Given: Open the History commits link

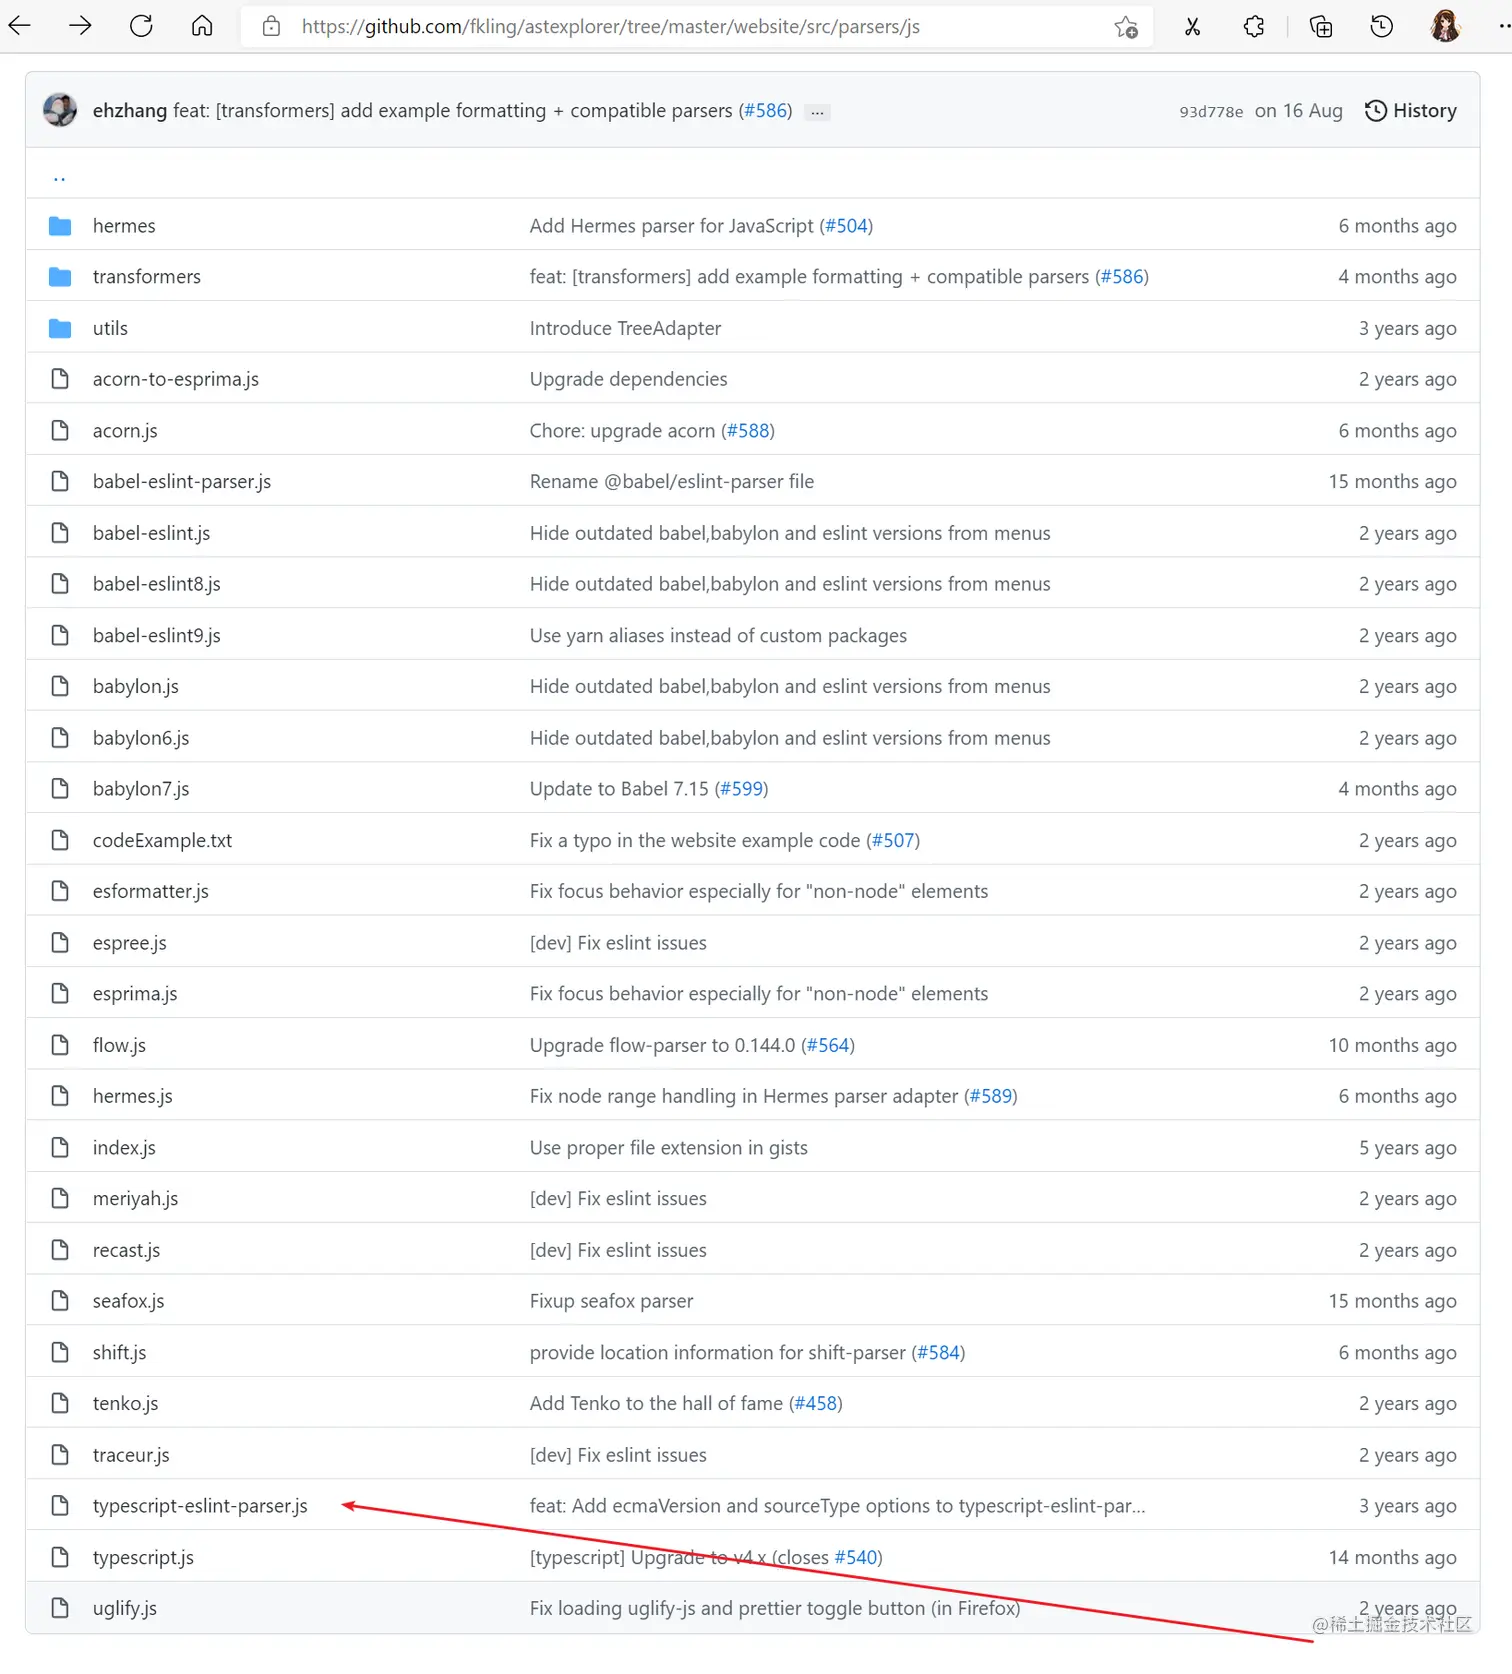Looking at the screenshot, I should coord(1411,111).
